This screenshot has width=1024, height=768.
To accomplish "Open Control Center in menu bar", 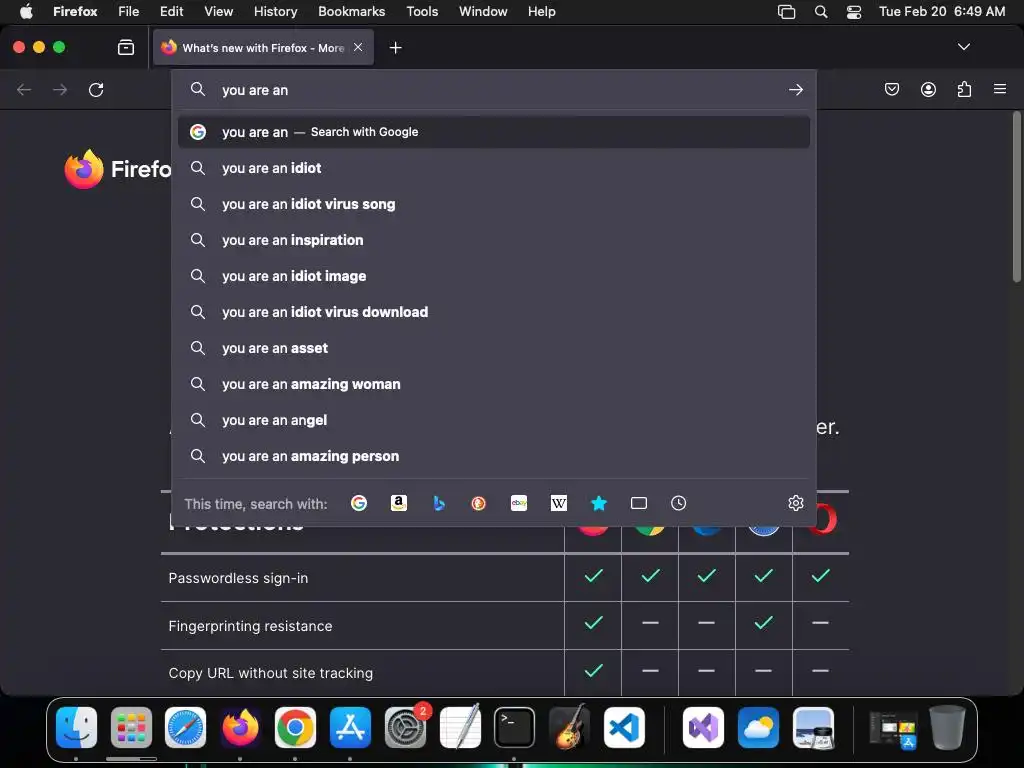I will (x=854, y=11).
